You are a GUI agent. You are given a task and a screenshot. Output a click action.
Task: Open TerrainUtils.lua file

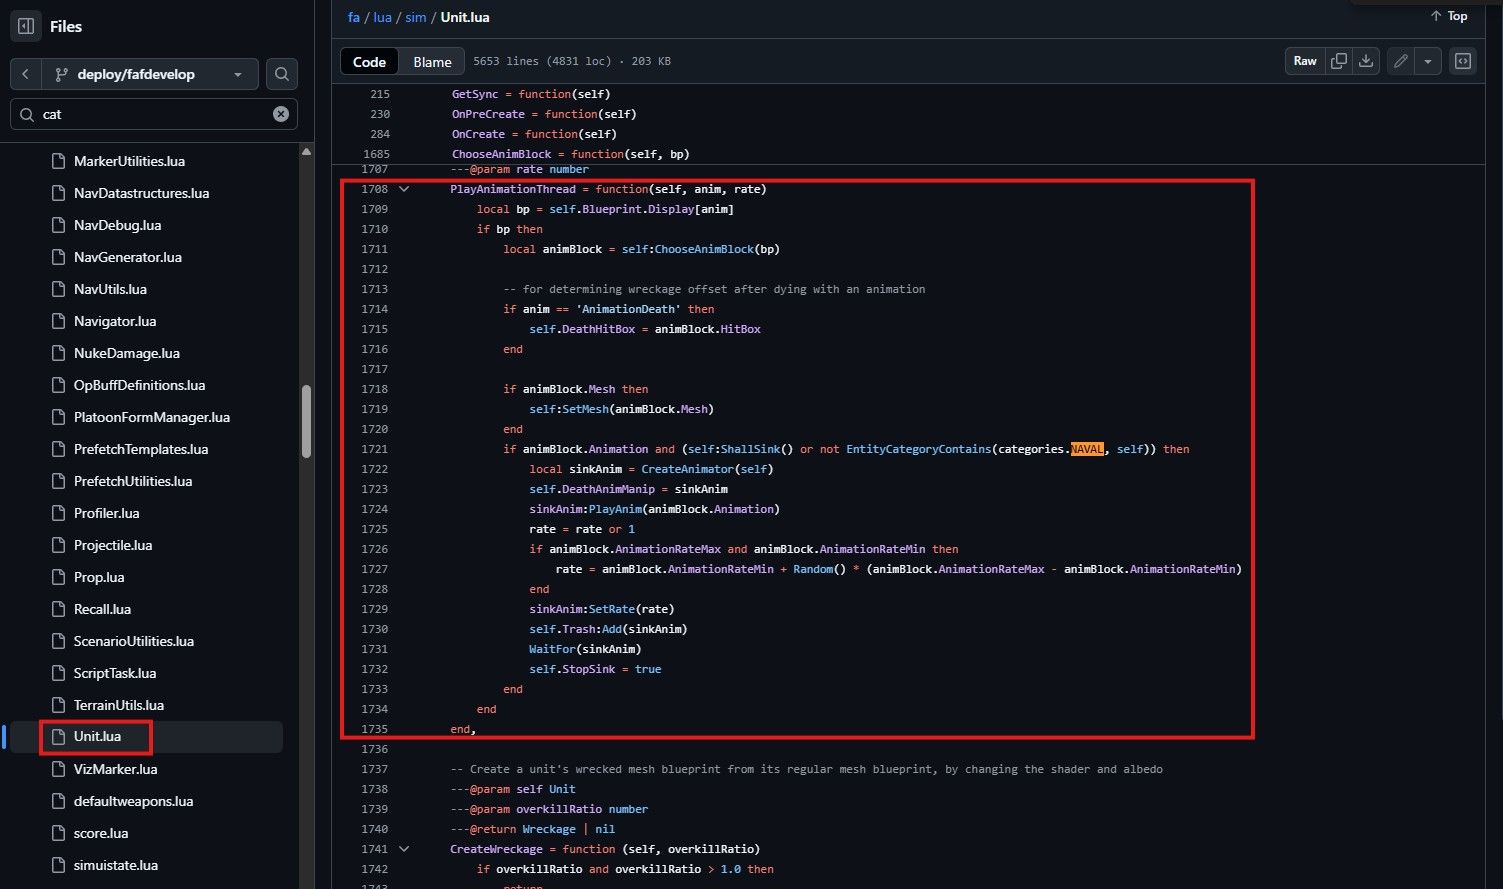(119, 705)
